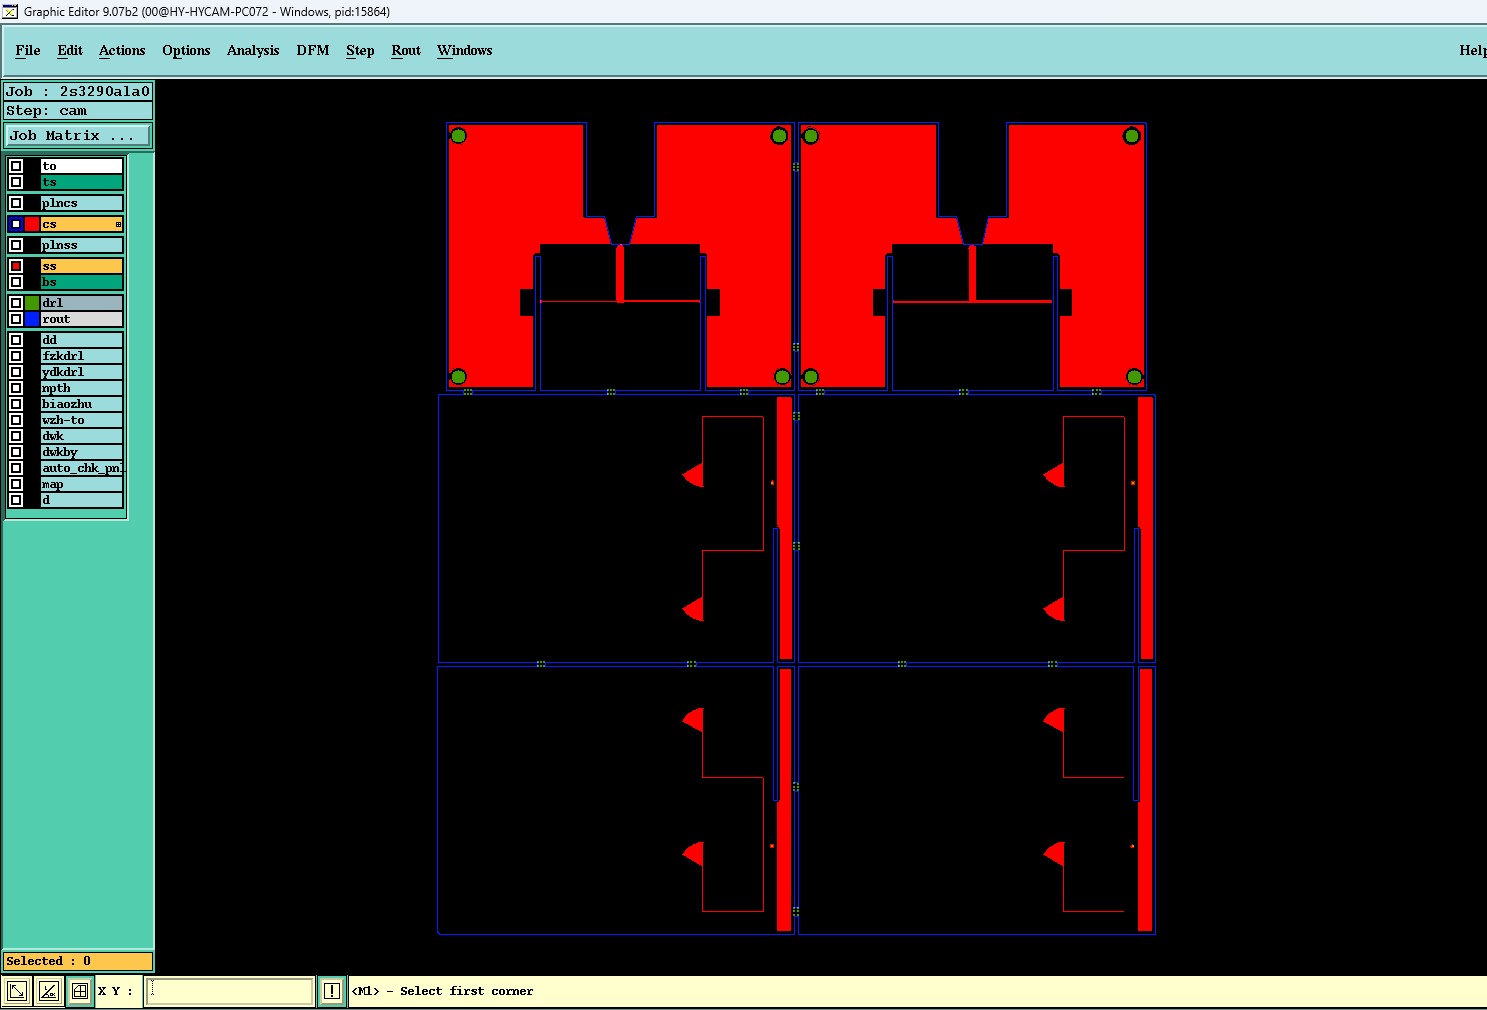Toggle the 'fzkdrl' layer display checkbox
Screen dimensions: 1487x1010
pos(16,356)
